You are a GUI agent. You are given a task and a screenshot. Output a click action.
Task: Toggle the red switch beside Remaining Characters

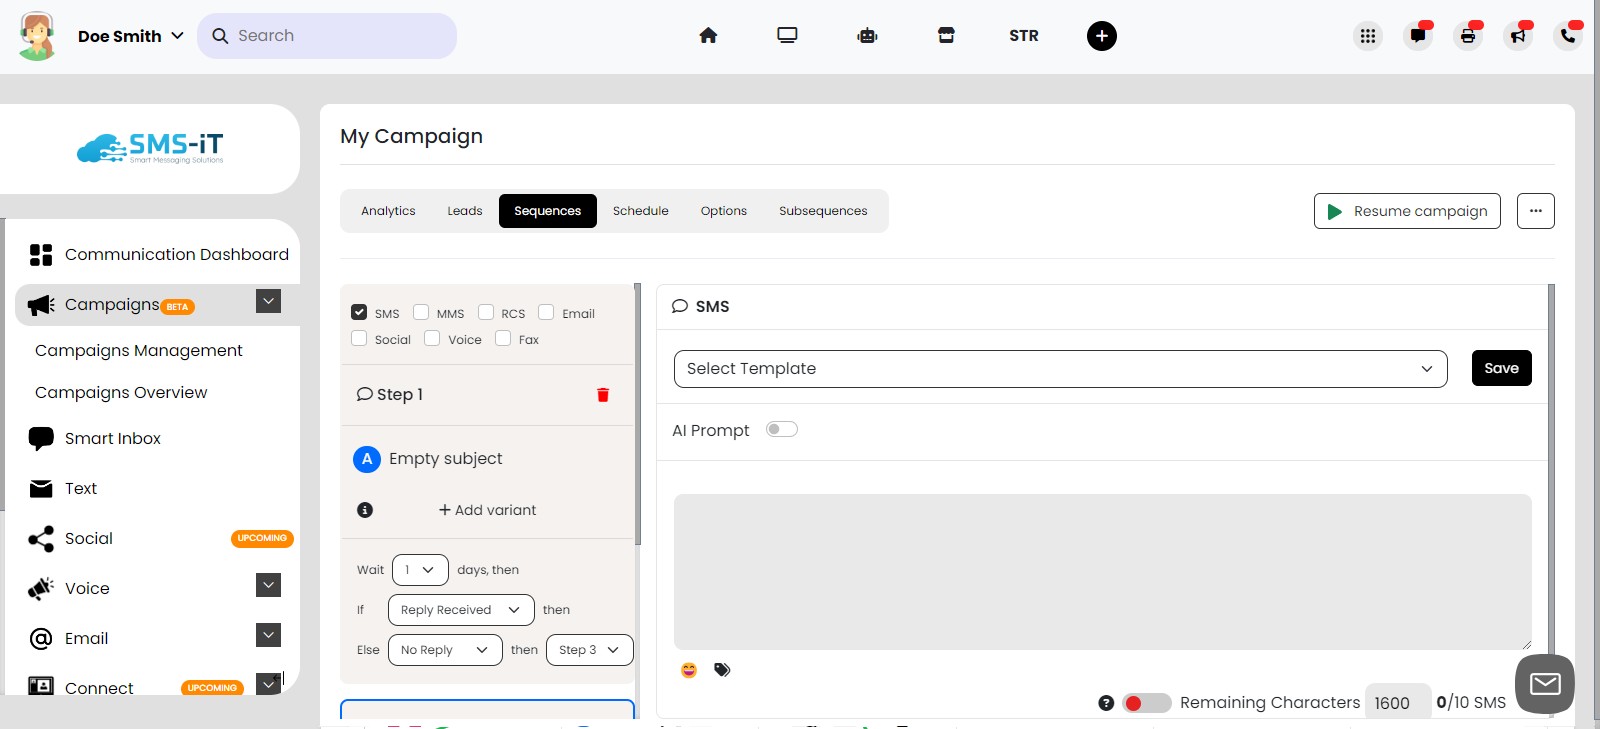[1146, 703]
